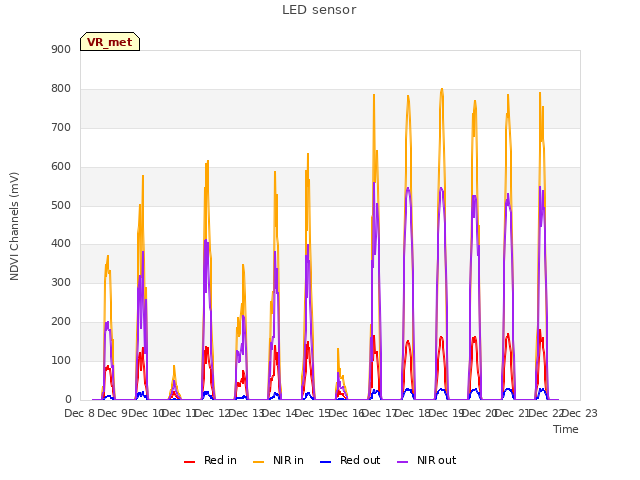Toggle the Red in legend entry
The height and width of the screenshot is (480, 640).
(210, 460)
